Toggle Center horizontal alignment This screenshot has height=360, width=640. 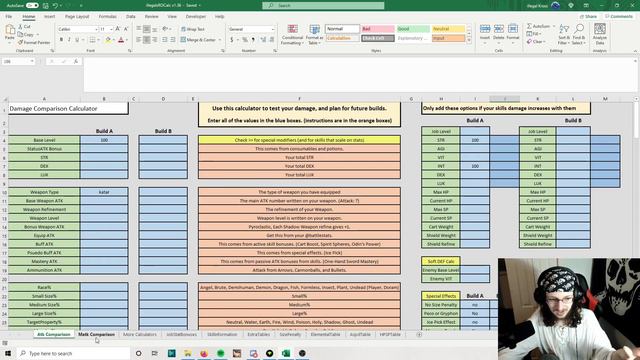click(x=147, y=40)
